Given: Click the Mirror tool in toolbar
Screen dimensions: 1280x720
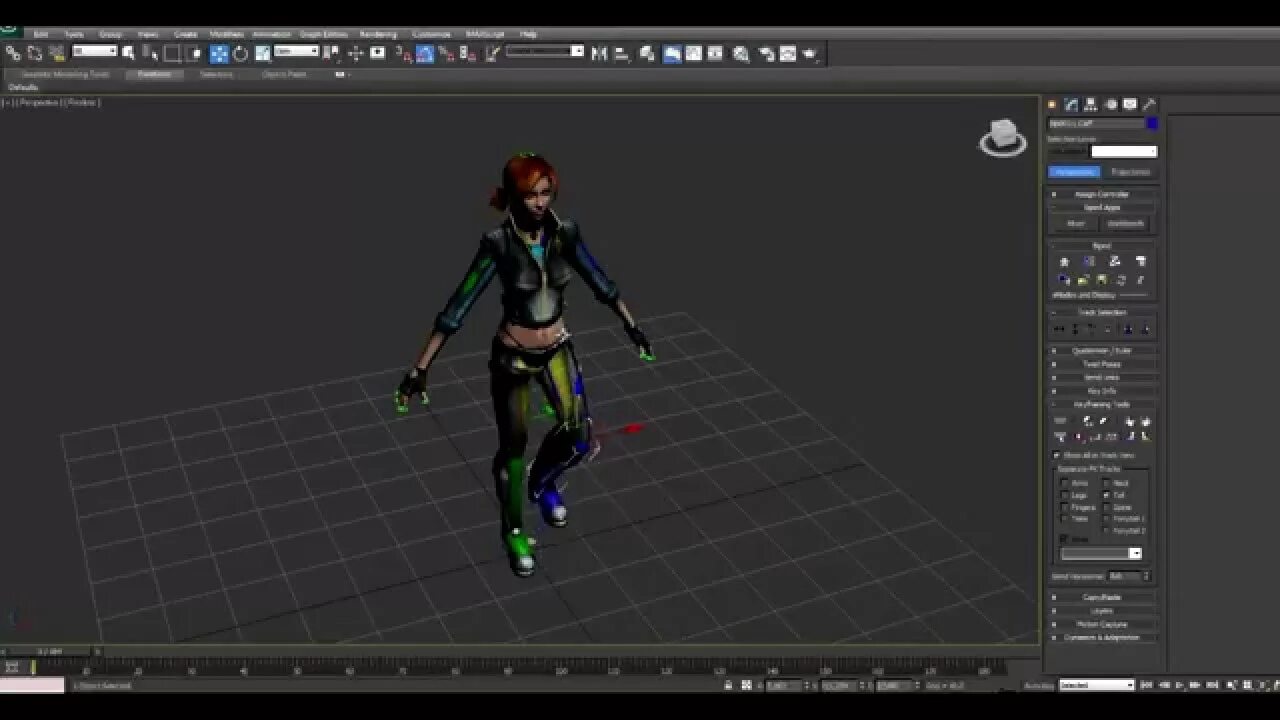Looking at the screenshot, I should pyautogui.click(x=599, y=53).
